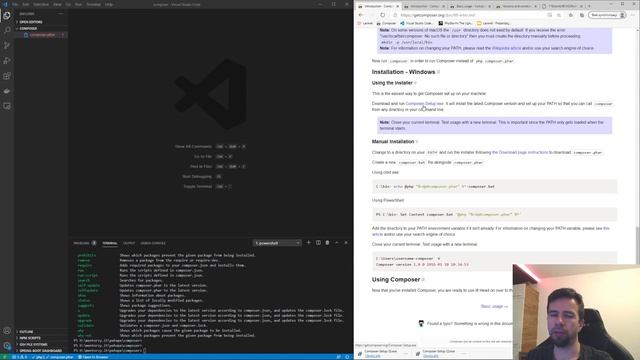
Task: Split the terminal panel
Action: 318,243
